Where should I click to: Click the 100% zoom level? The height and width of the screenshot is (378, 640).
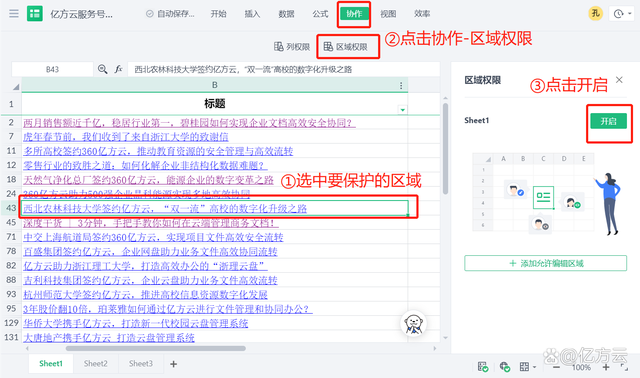tap(581, 367)
